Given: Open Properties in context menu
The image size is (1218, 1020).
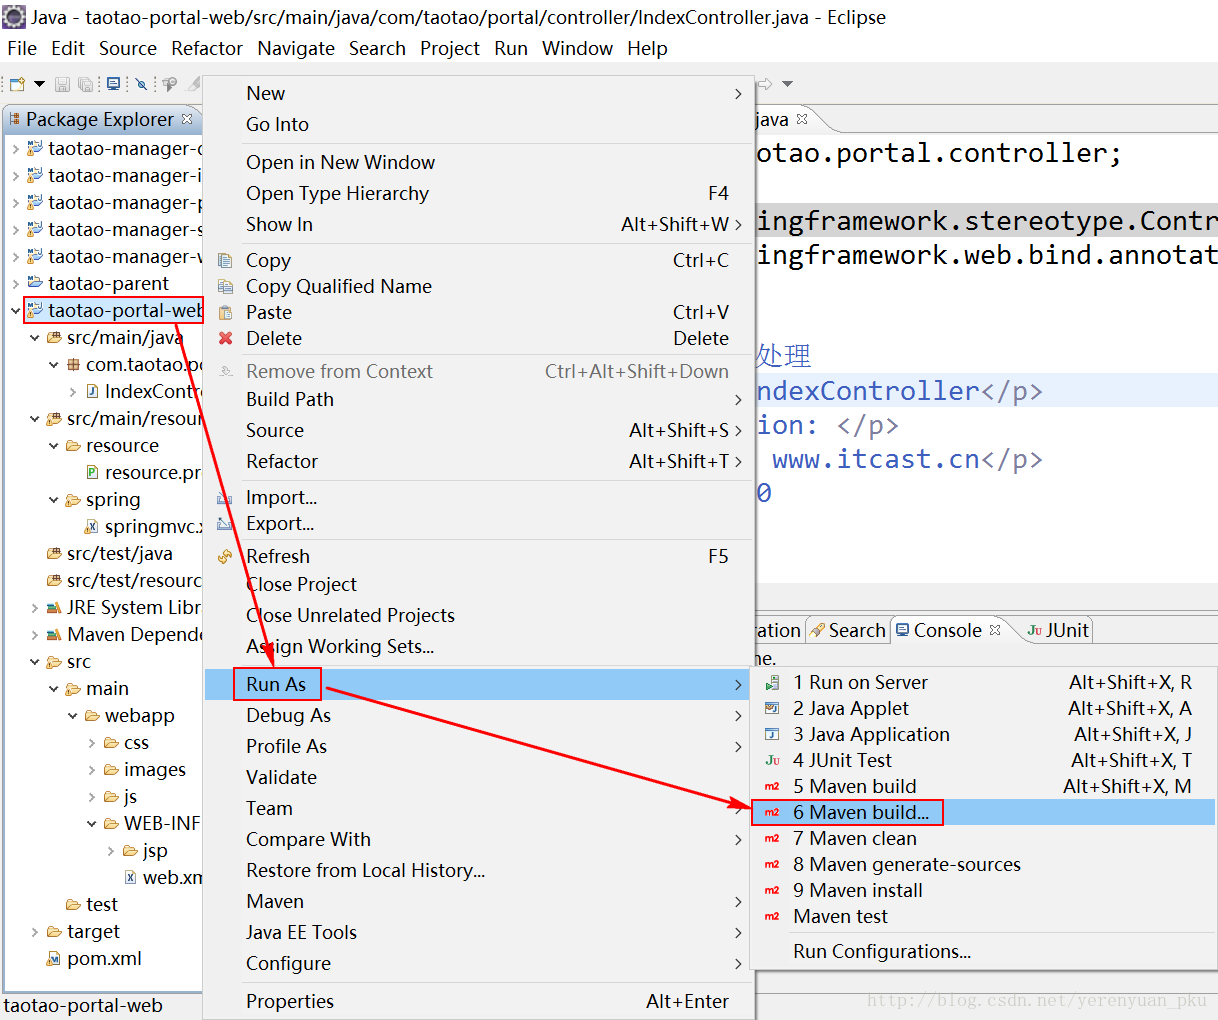Looking at the screenshot, I should point(477,1001).
